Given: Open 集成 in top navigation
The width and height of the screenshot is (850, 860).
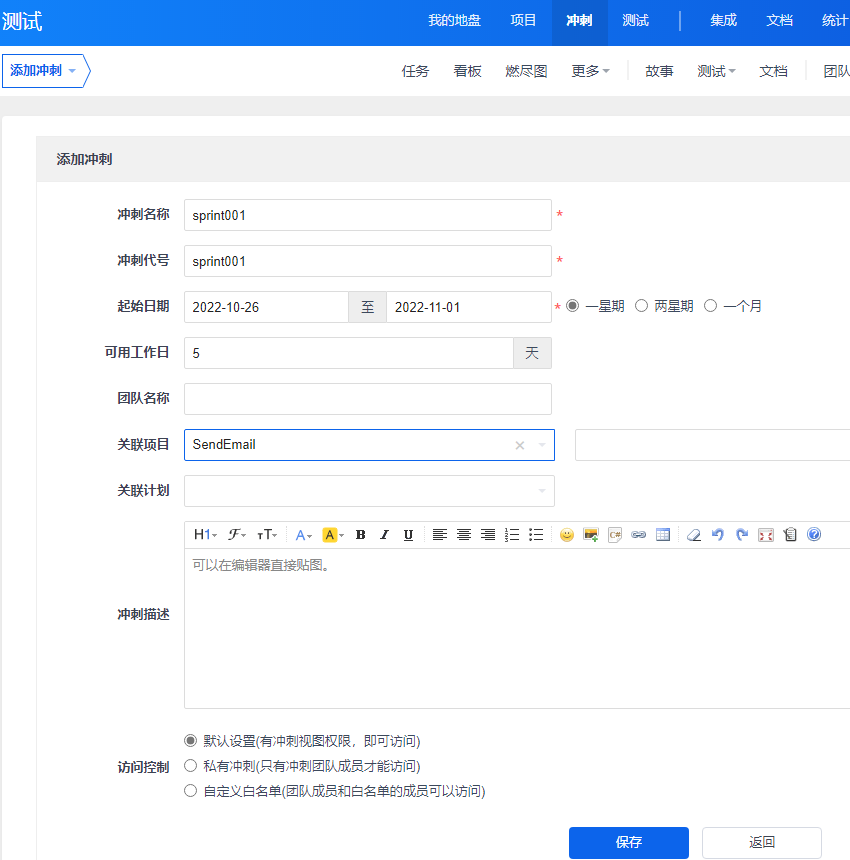Looking at the screenshot, I should (x=723, y=21).
